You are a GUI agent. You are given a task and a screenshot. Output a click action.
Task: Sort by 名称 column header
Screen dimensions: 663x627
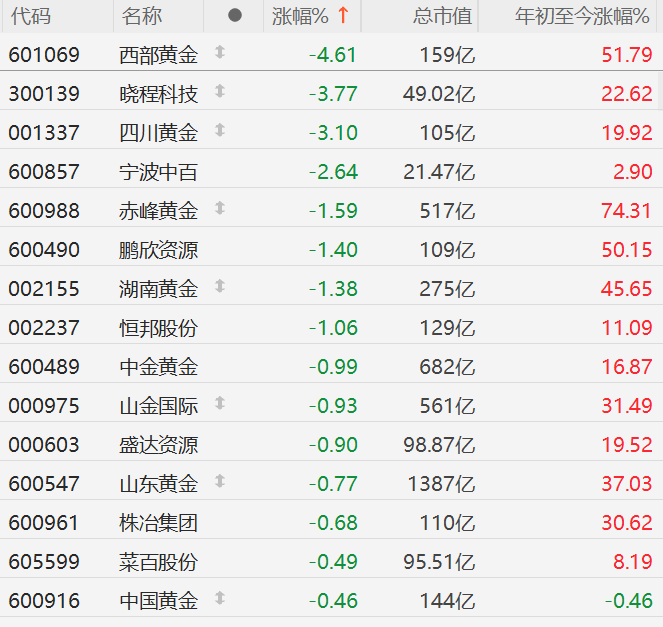click(x=142, y=16)
